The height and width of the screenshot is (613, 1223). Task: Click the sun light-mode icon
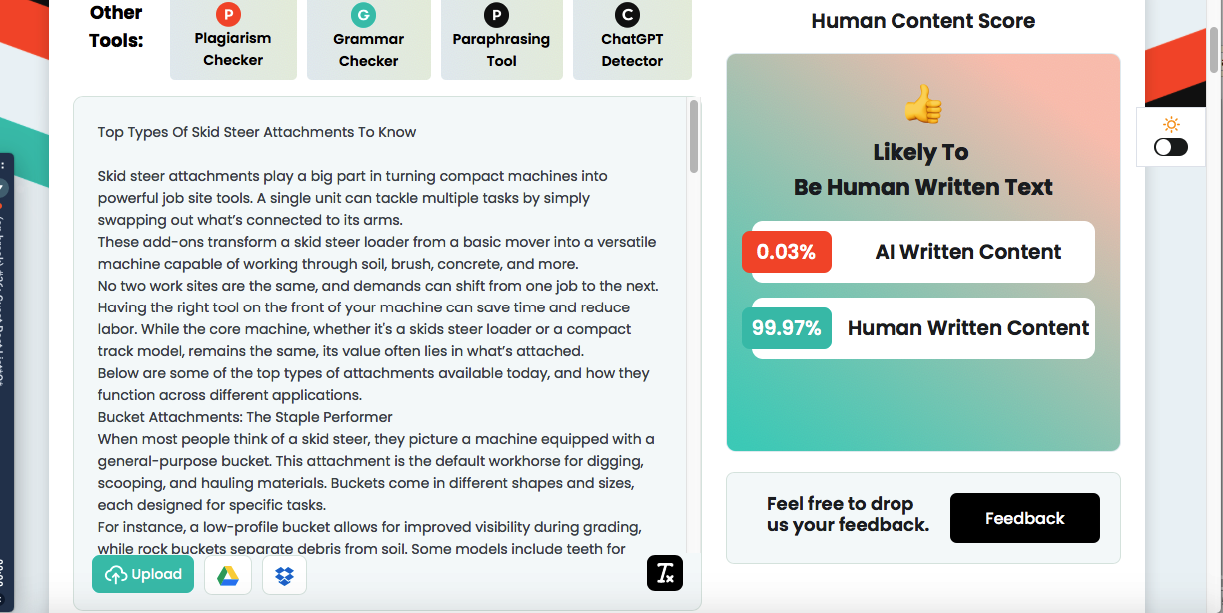1171,124
